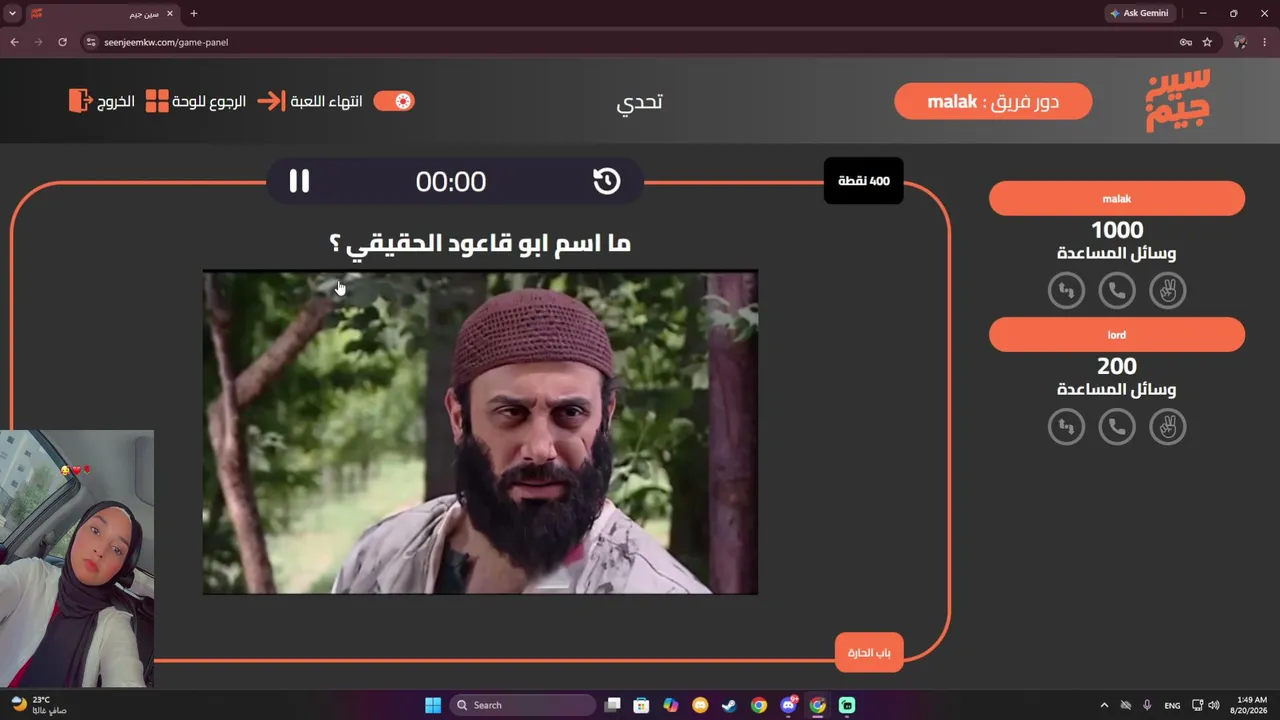
Task: Open the saved passwords key icon
Action: tap(1185, 42)
